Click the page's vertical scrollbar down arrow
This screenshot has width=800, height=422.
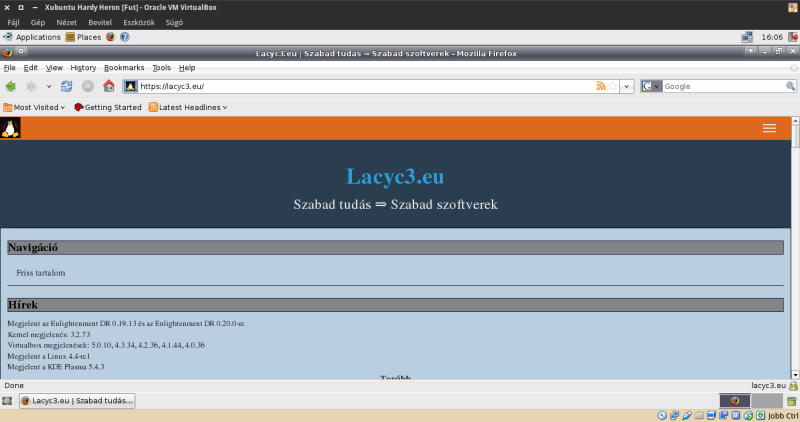(795, 375)
